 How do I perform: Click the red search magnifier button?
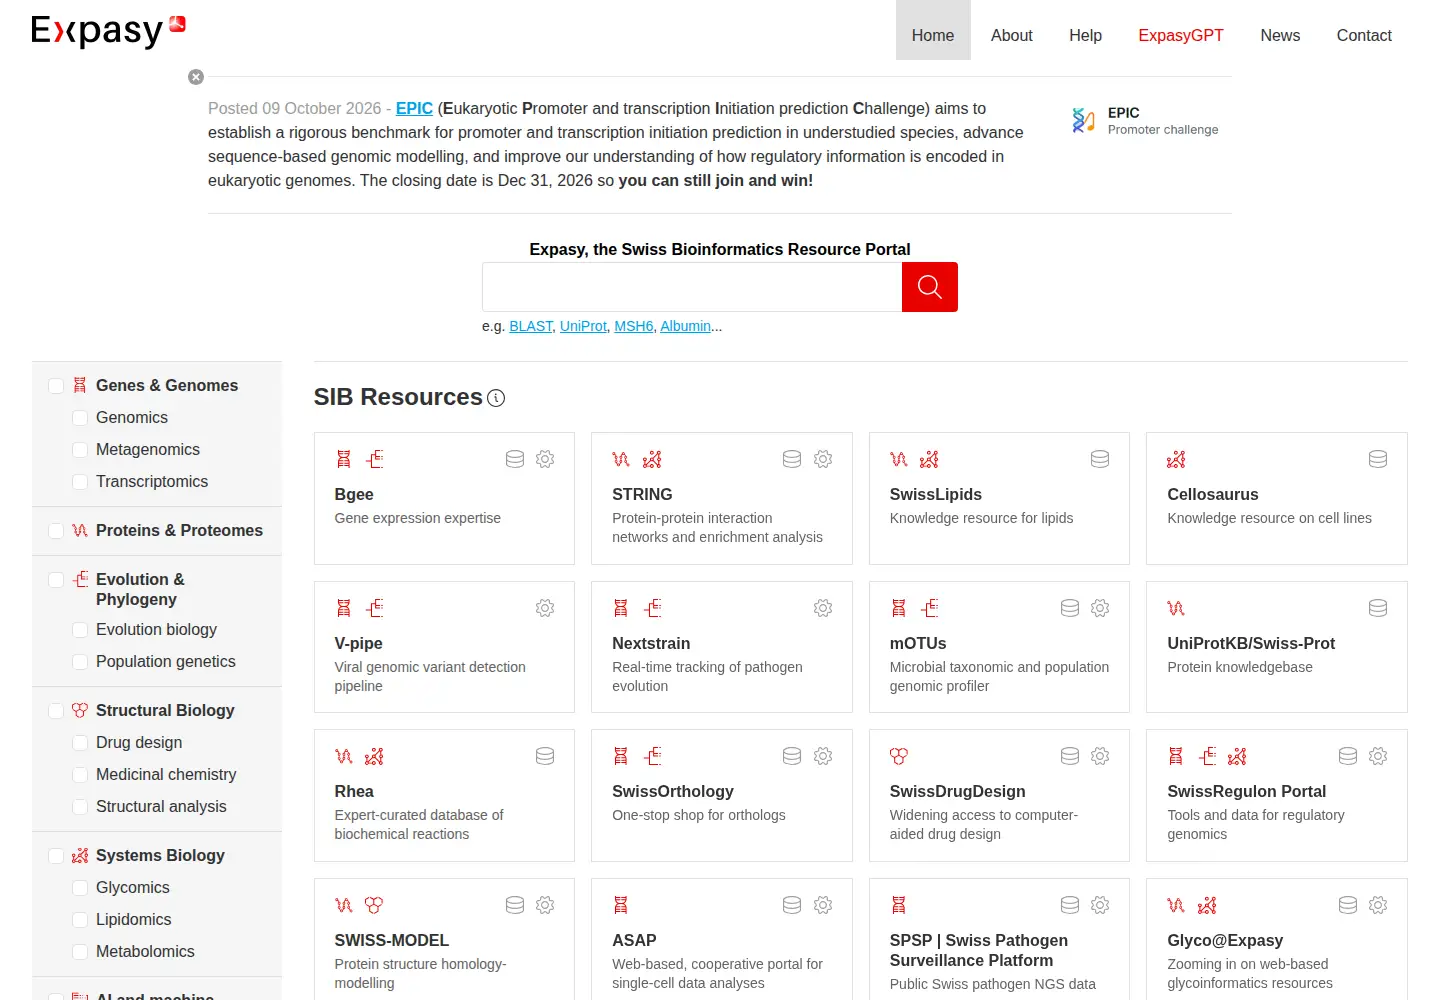point(929,287)
